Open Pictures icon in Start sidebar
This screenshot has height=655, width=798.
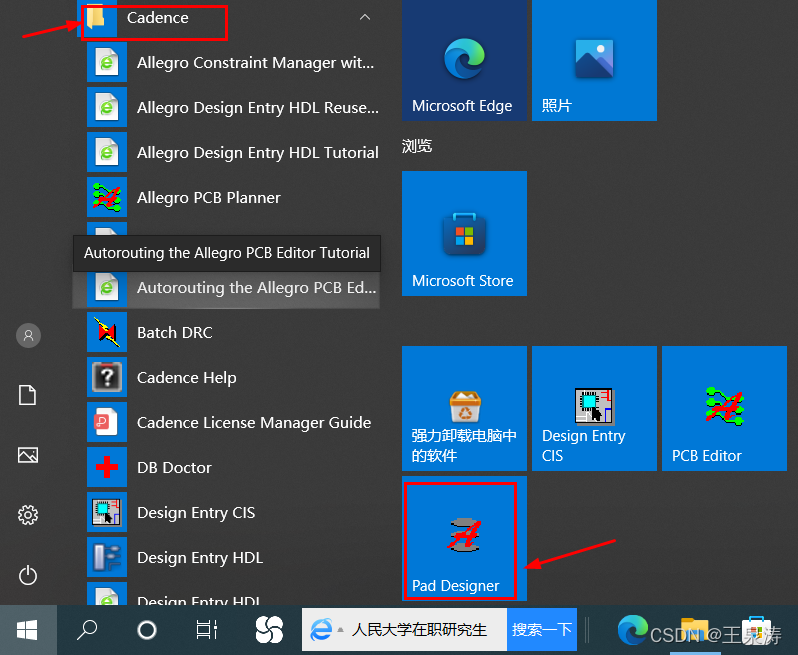point(27,455)
